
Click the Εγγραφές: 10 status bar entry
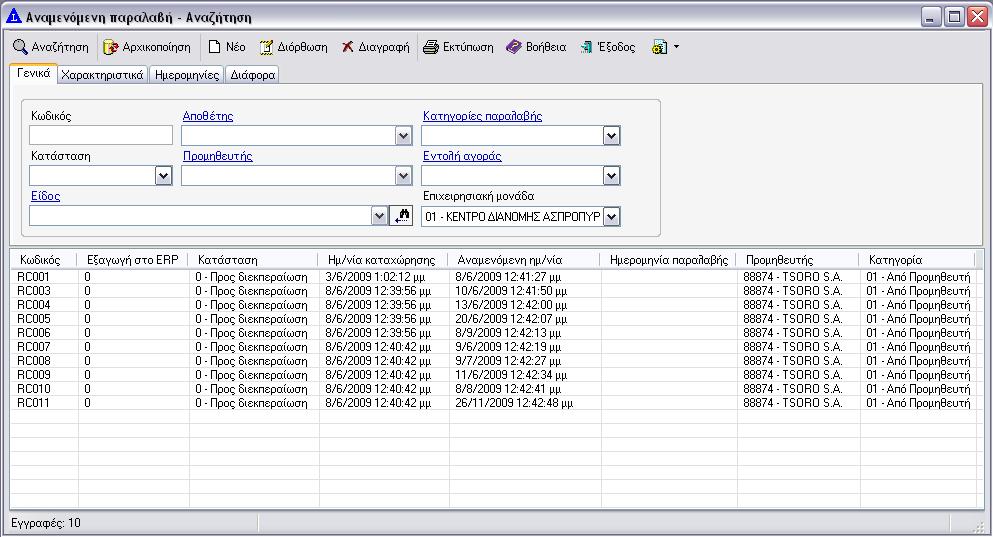point(46,523)
